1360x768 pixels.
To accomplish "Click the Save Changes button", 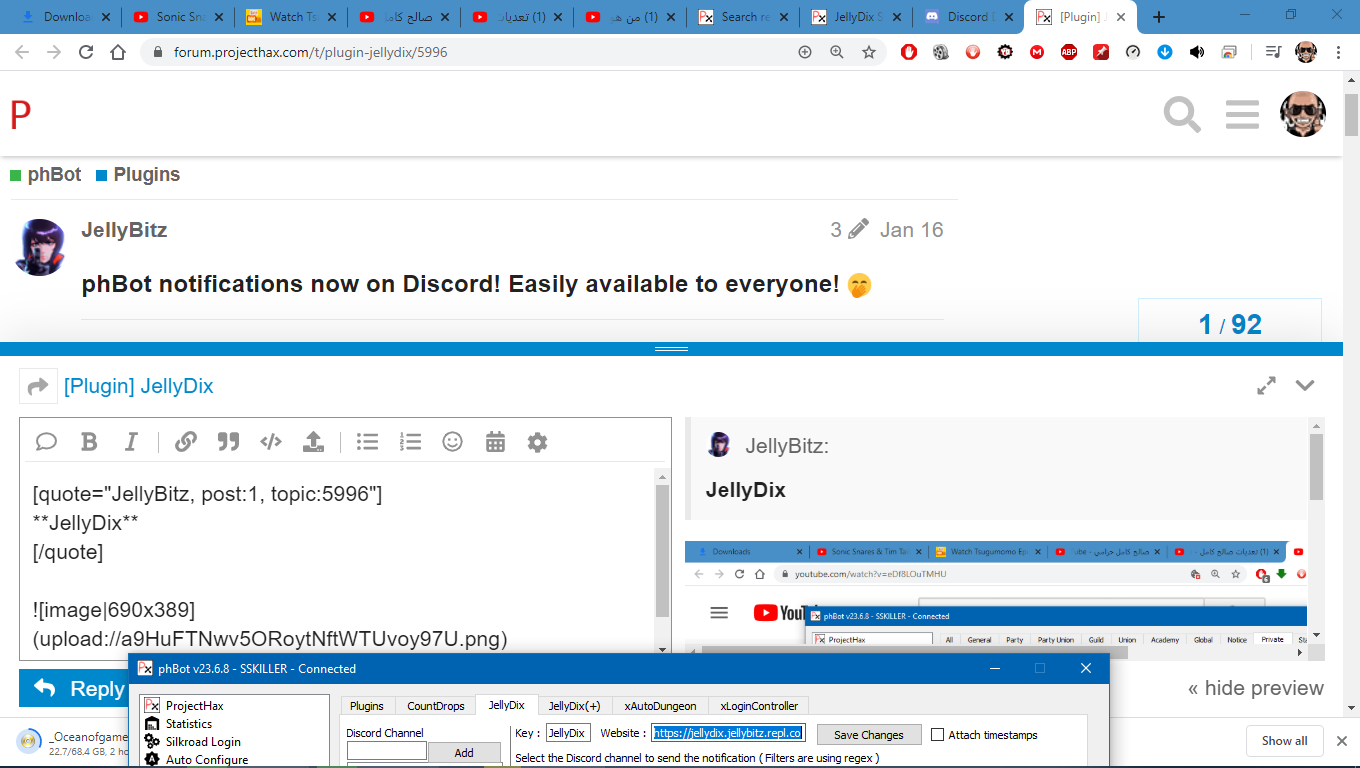I will [868, 734].
